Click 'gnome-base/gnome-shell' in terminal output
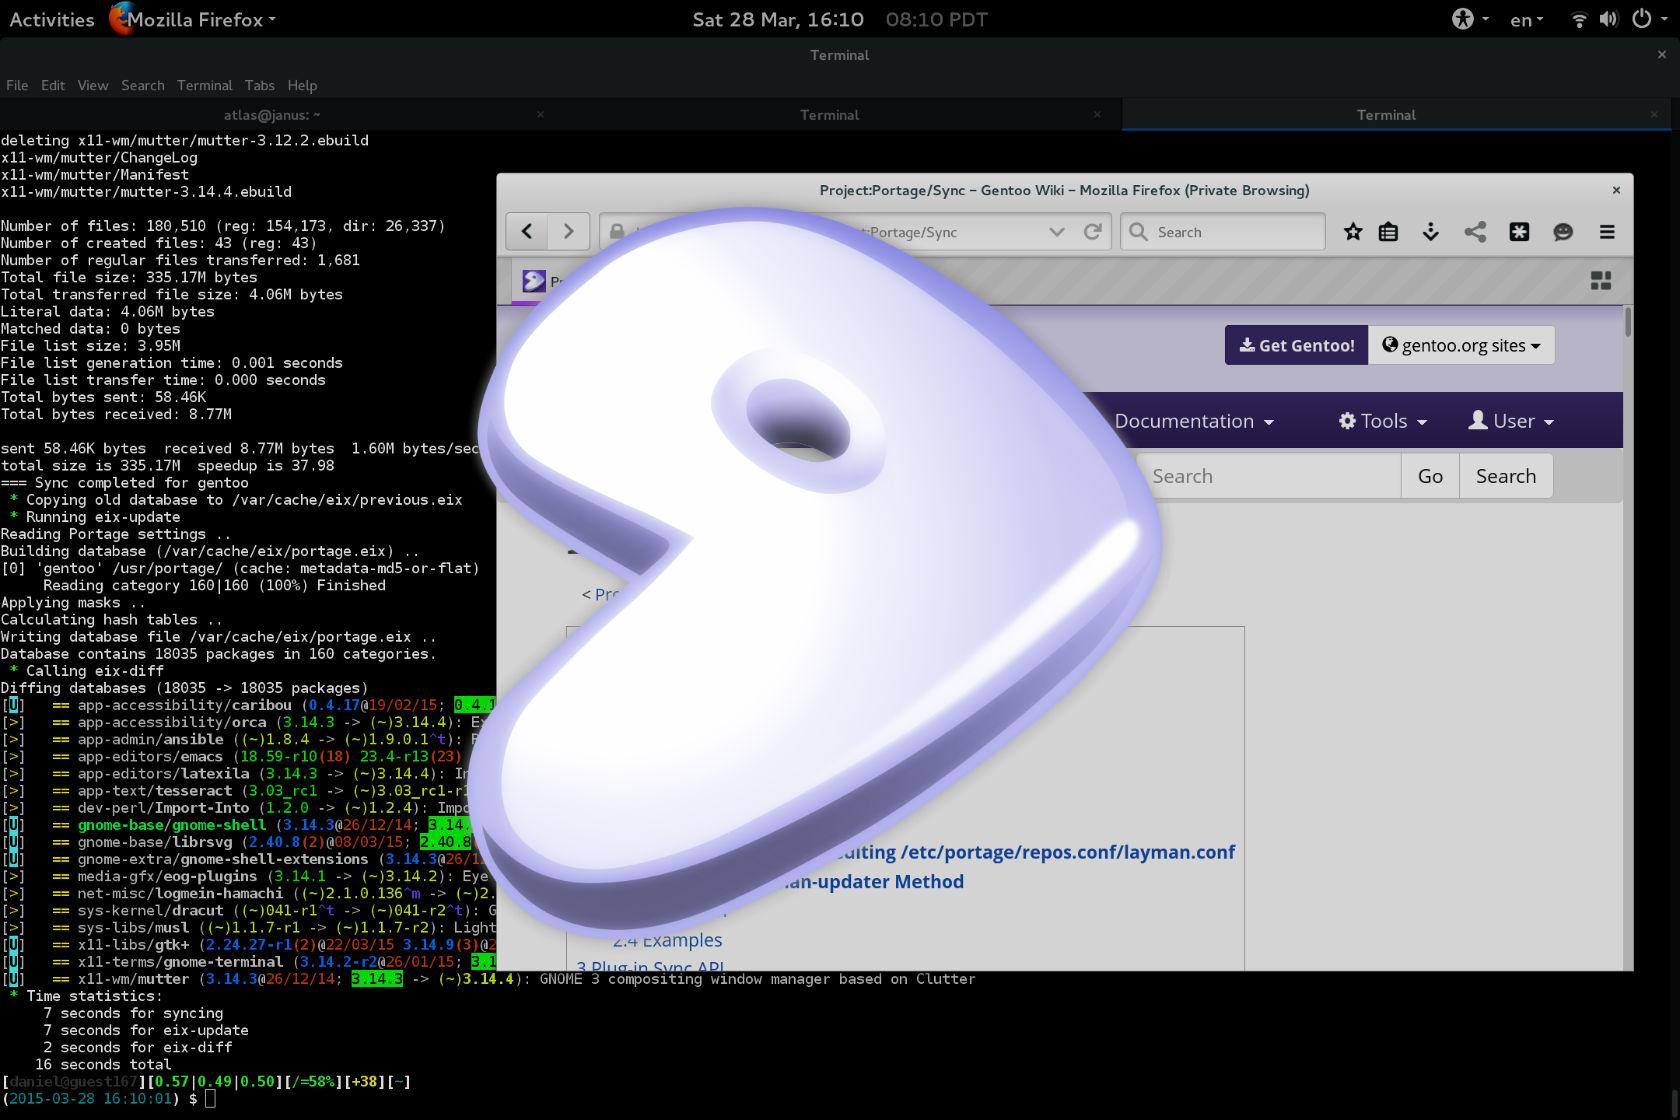1680x1120 pixels. [x=172, y=825]
